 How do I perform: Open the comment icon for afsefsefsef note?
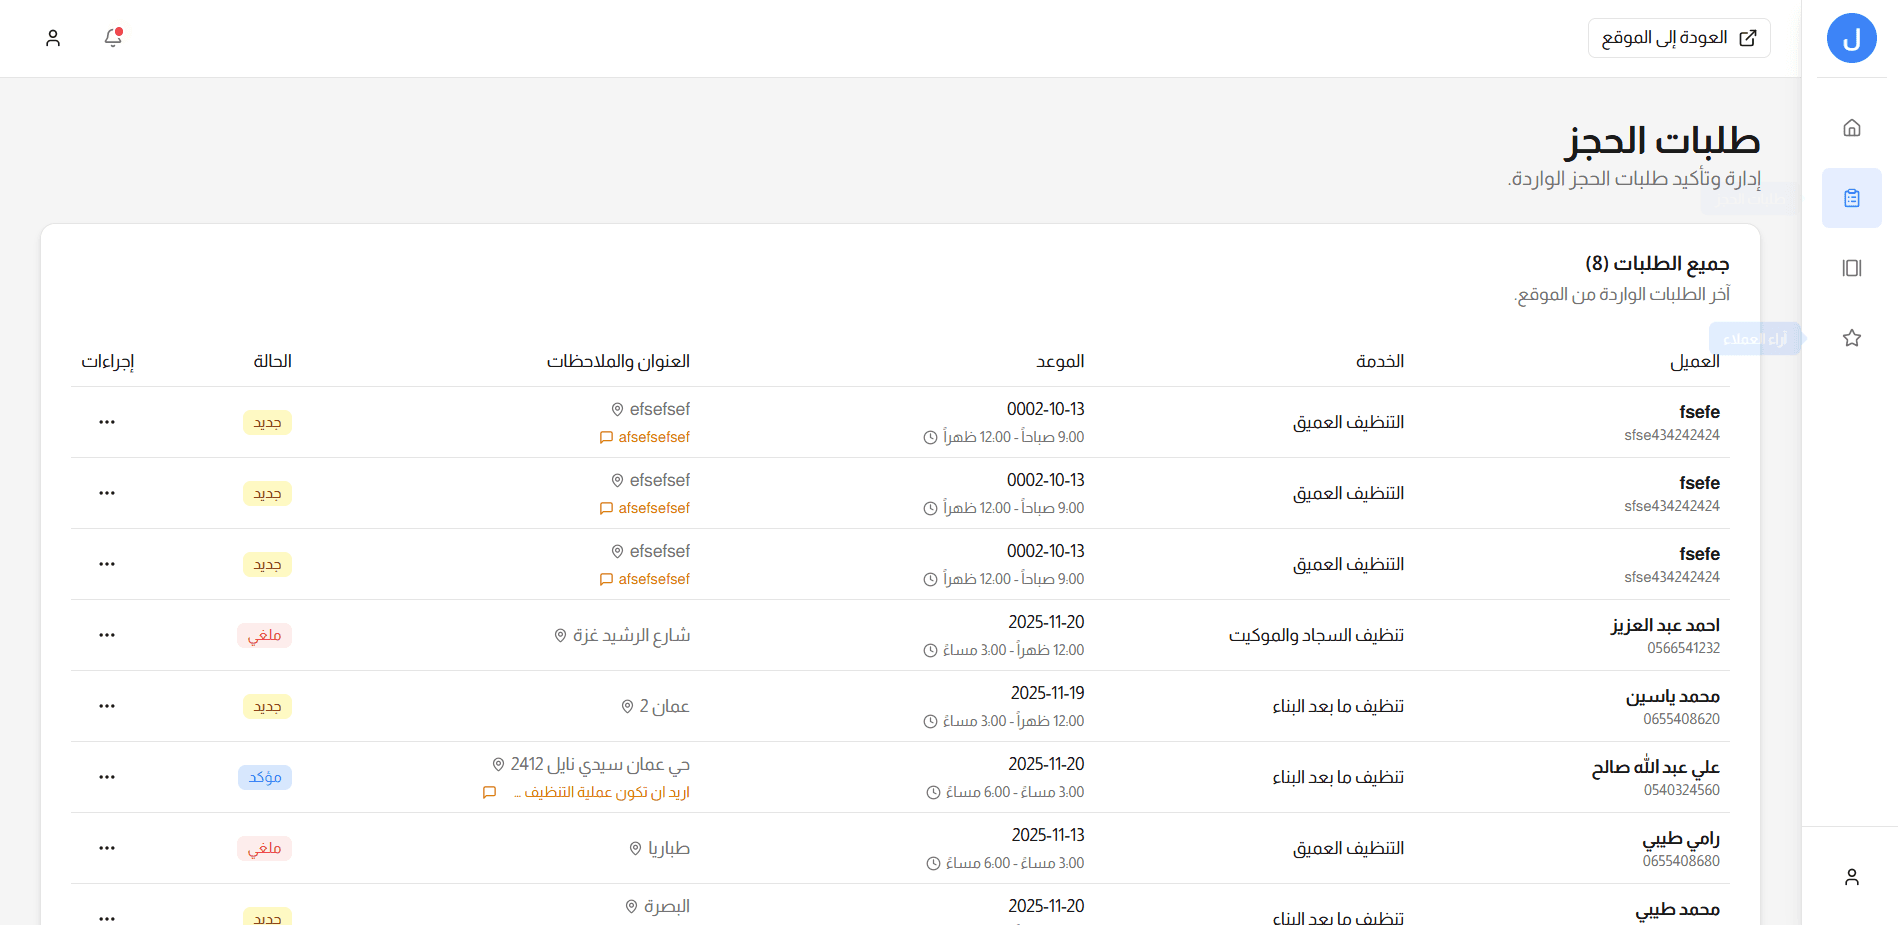click(x=606, y=437)
